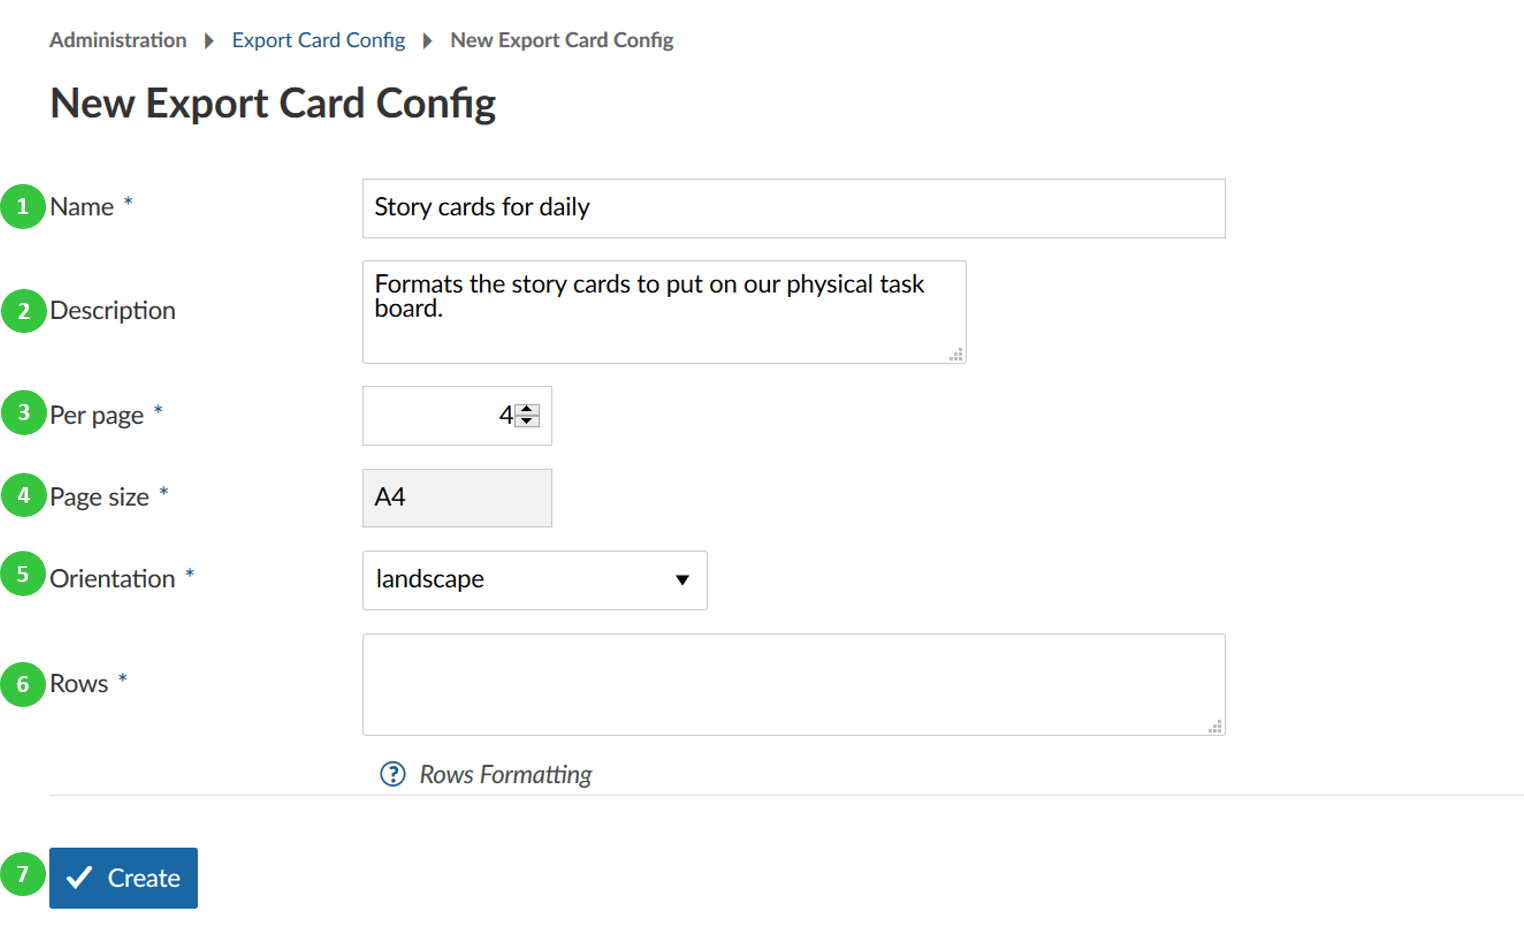Image resolution: width=1524 pixels, height=949 pixels.
Task: Click into the empty Rows text area
Action: (x=793, y=684)
